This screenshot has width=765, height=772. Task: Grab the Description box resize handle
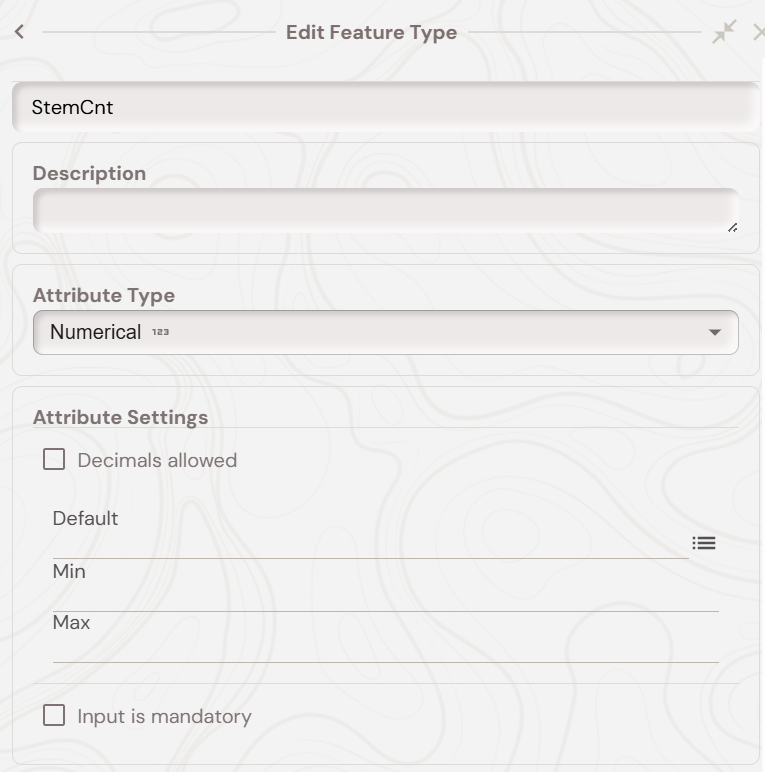pos(732,227)
